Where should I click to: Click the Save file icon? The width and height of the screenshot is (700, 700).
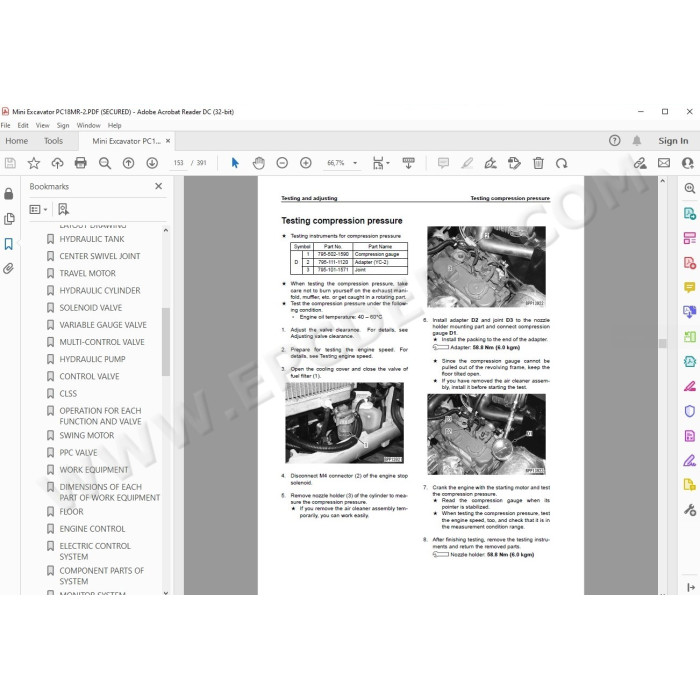[10, 163]
